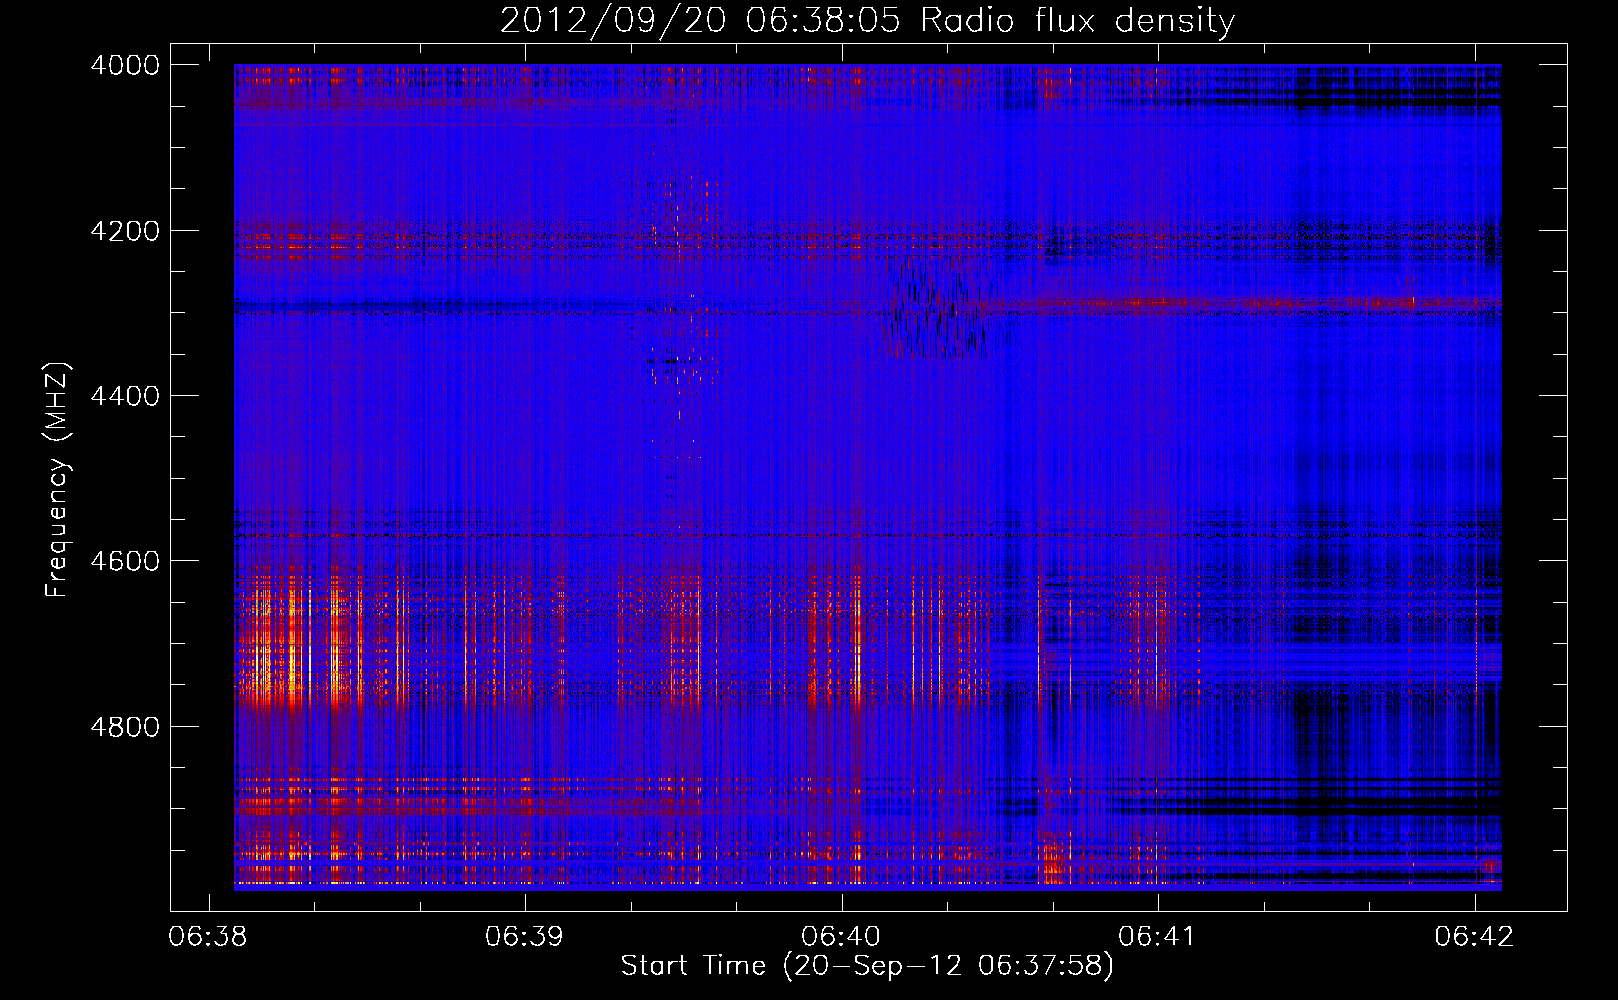Click the '06:40' time axis label
This screenshot has height=1000, width=1618.
(841, 937)
